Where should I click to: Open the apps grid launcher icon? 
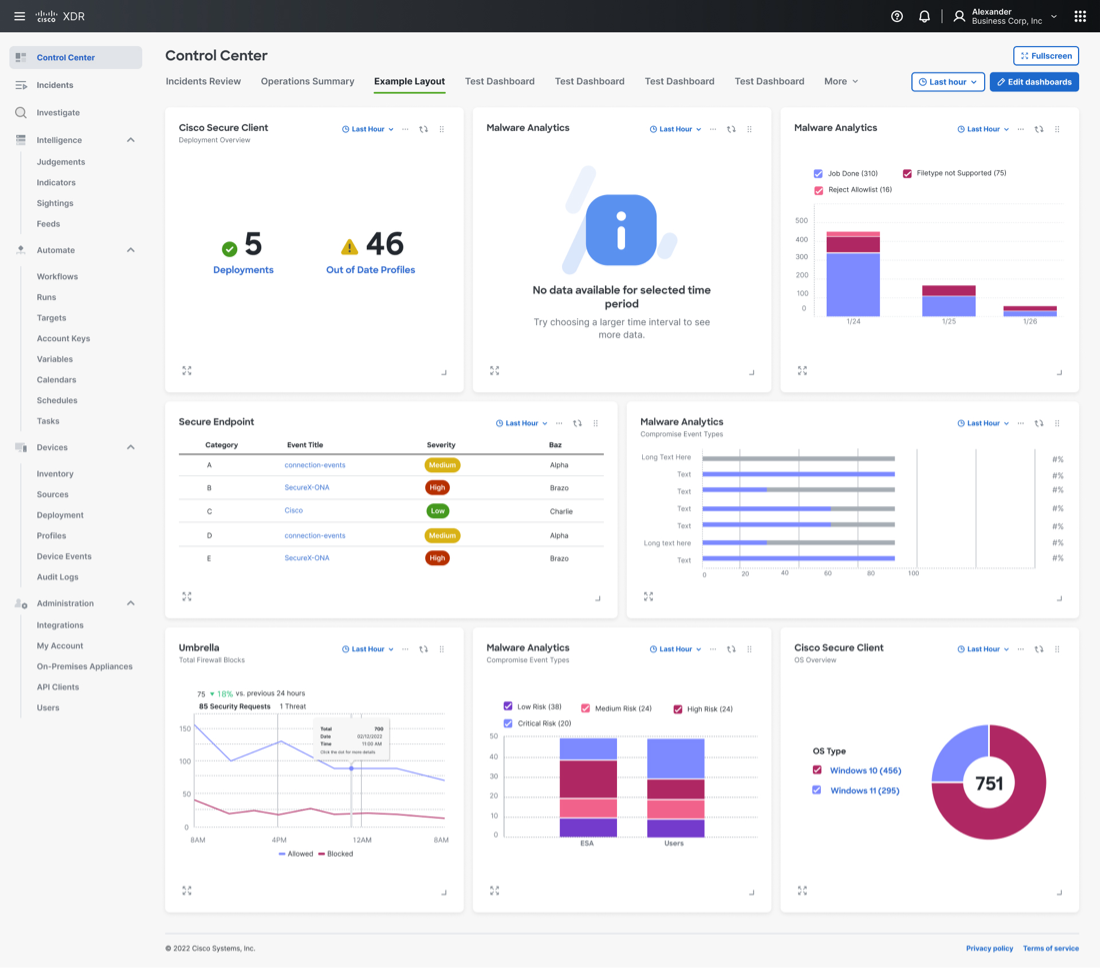point(1080,16)
